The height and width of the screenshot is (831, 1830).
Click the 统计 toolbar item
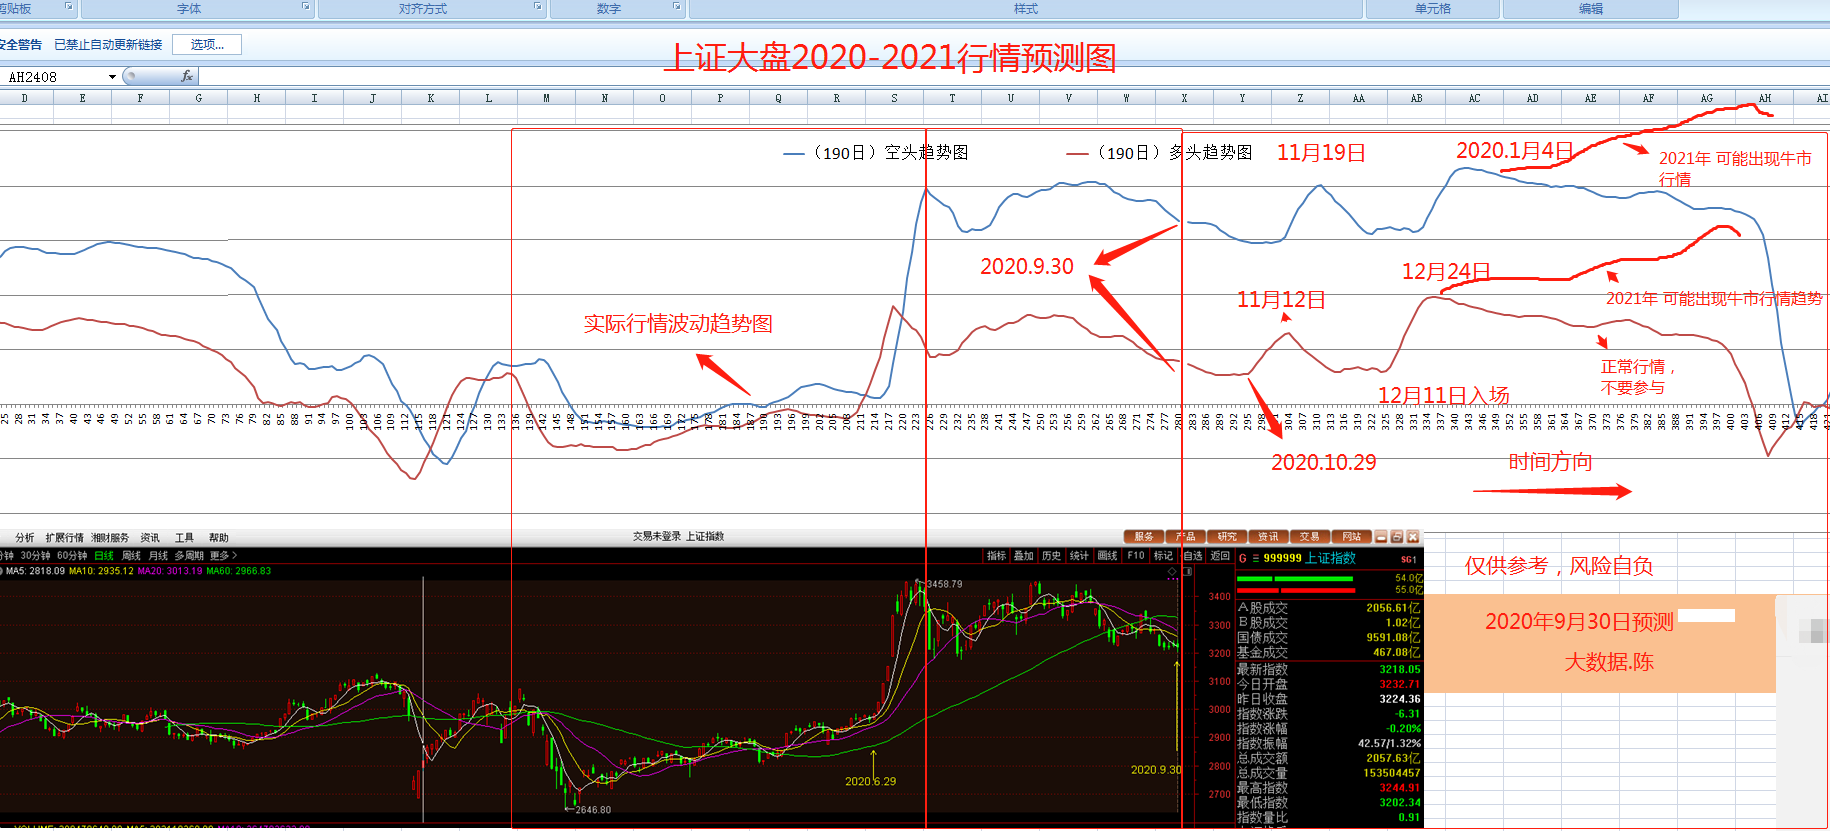click(x=1079, y=556)
